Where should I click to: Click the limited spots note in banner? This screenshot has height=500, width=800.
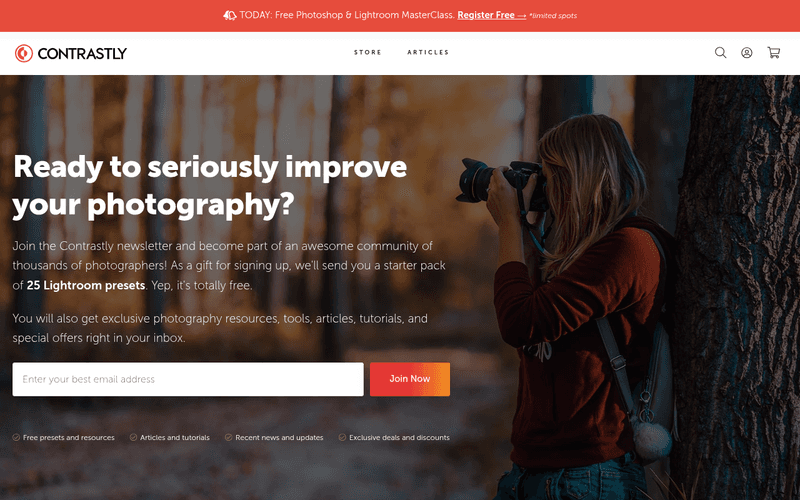click(553, 16)
